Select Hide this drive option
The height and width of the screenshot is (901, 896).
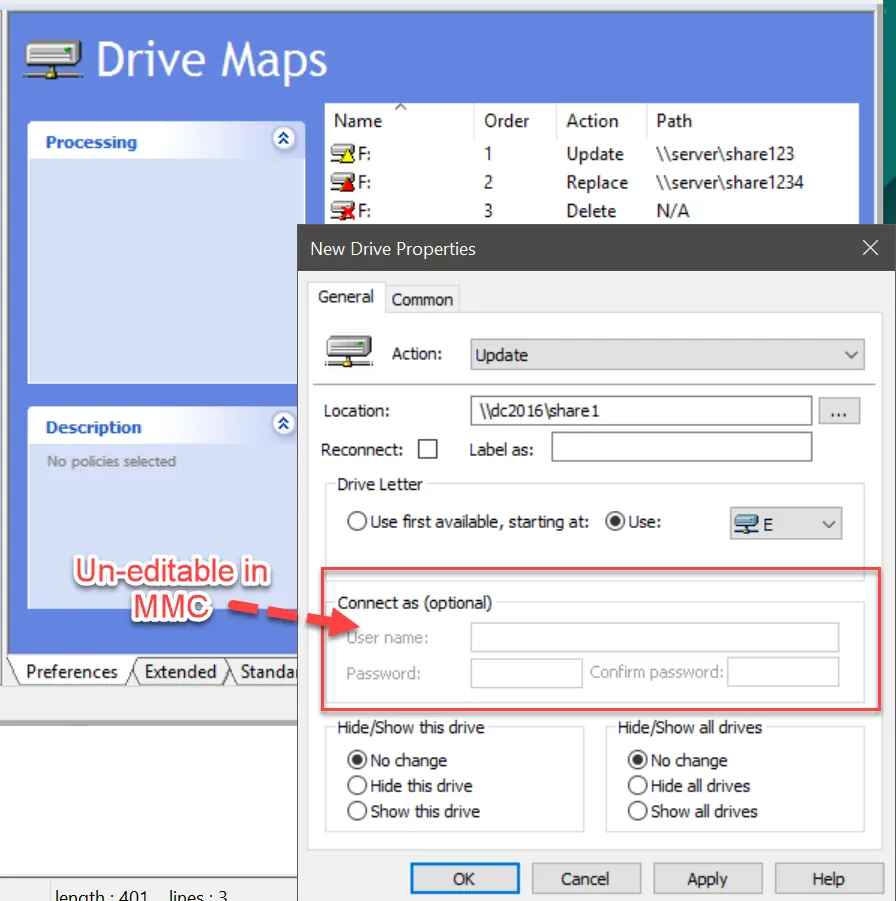pos(357,786)
